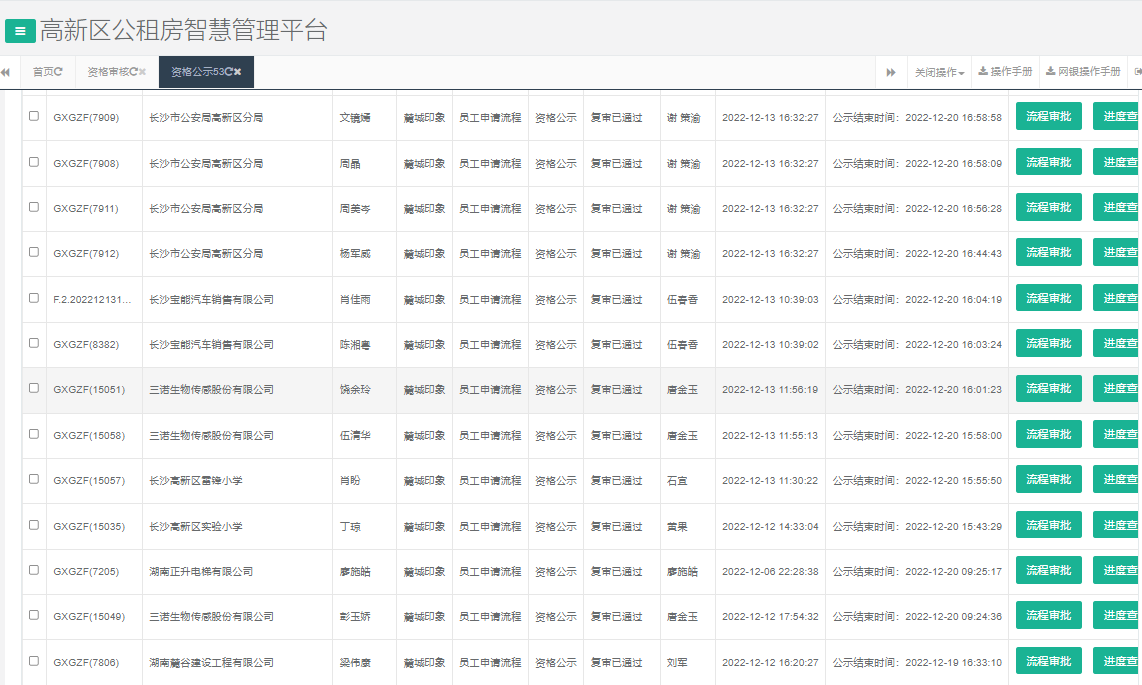The height and width of the screenshot is (685, 1142).
Task: Check the checkbox for row GXGZF(8382)
Action: coord(33,343)
